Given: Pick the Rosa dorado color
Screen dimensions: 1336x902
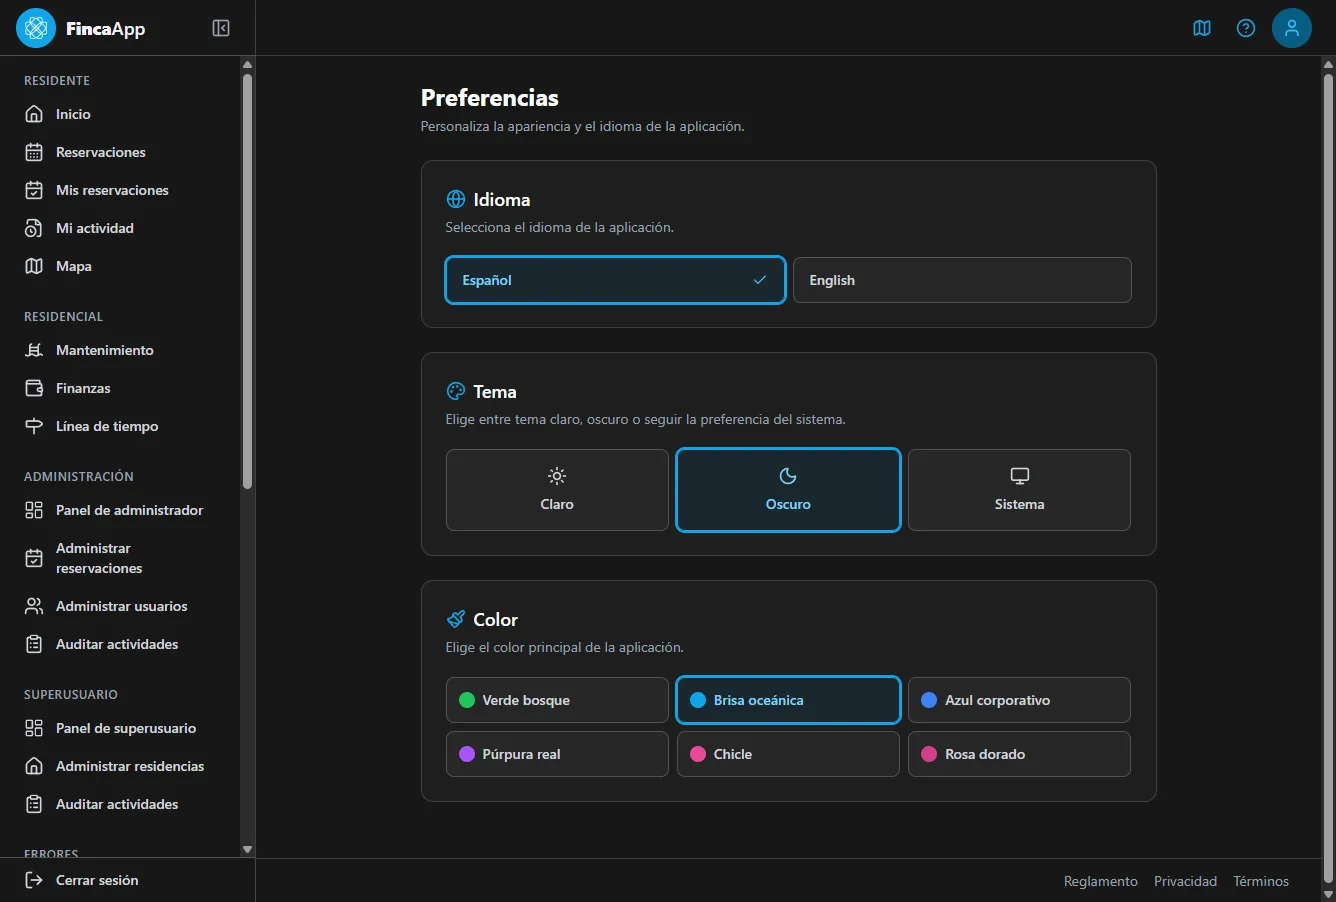Looking at the screenshot, I should click(x=1019, y=754).
